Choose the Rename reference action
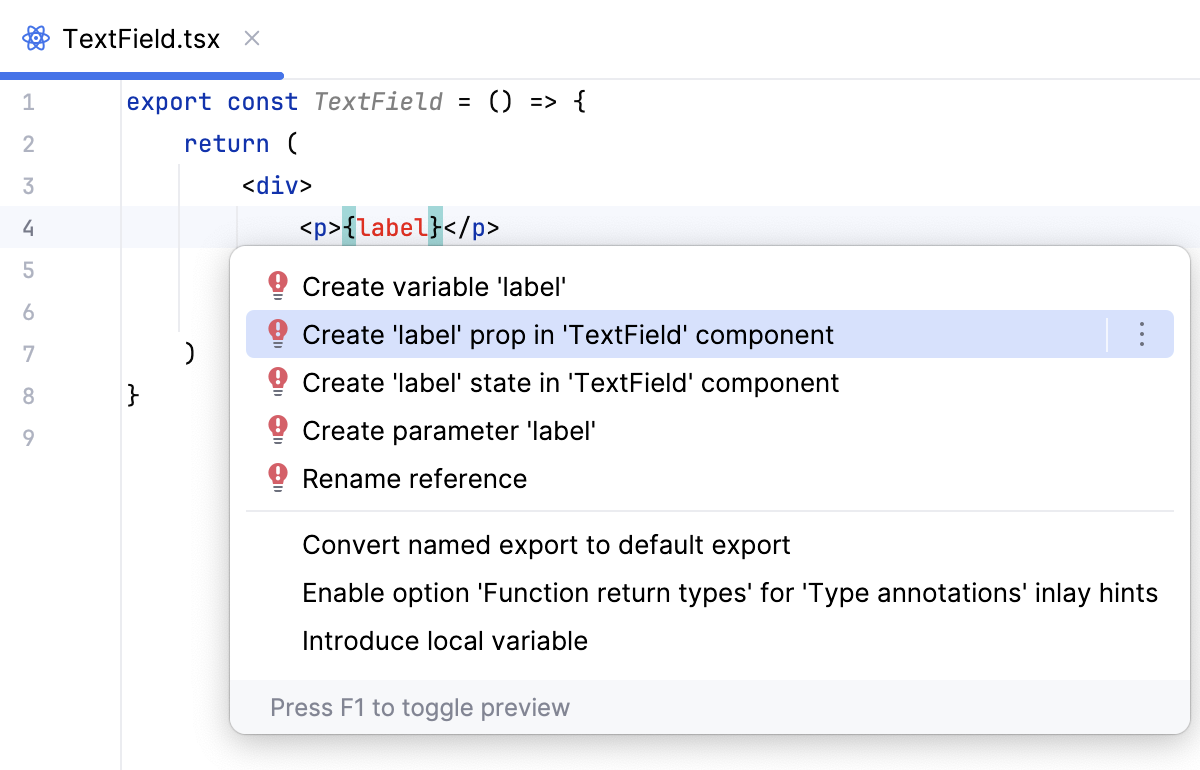Viewport: 1200px width, 770px height. pos(414,479)
